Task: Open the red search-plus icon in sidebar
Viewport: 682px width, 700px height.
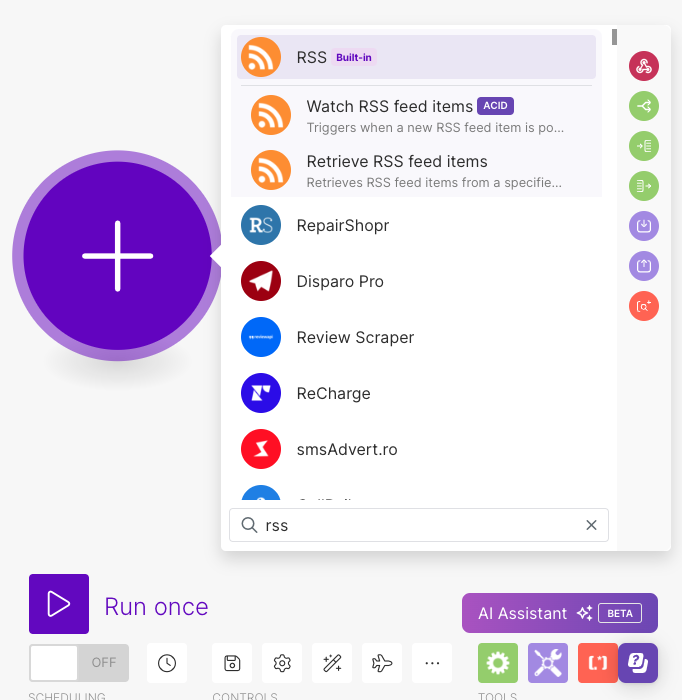Action: point(644,306)
